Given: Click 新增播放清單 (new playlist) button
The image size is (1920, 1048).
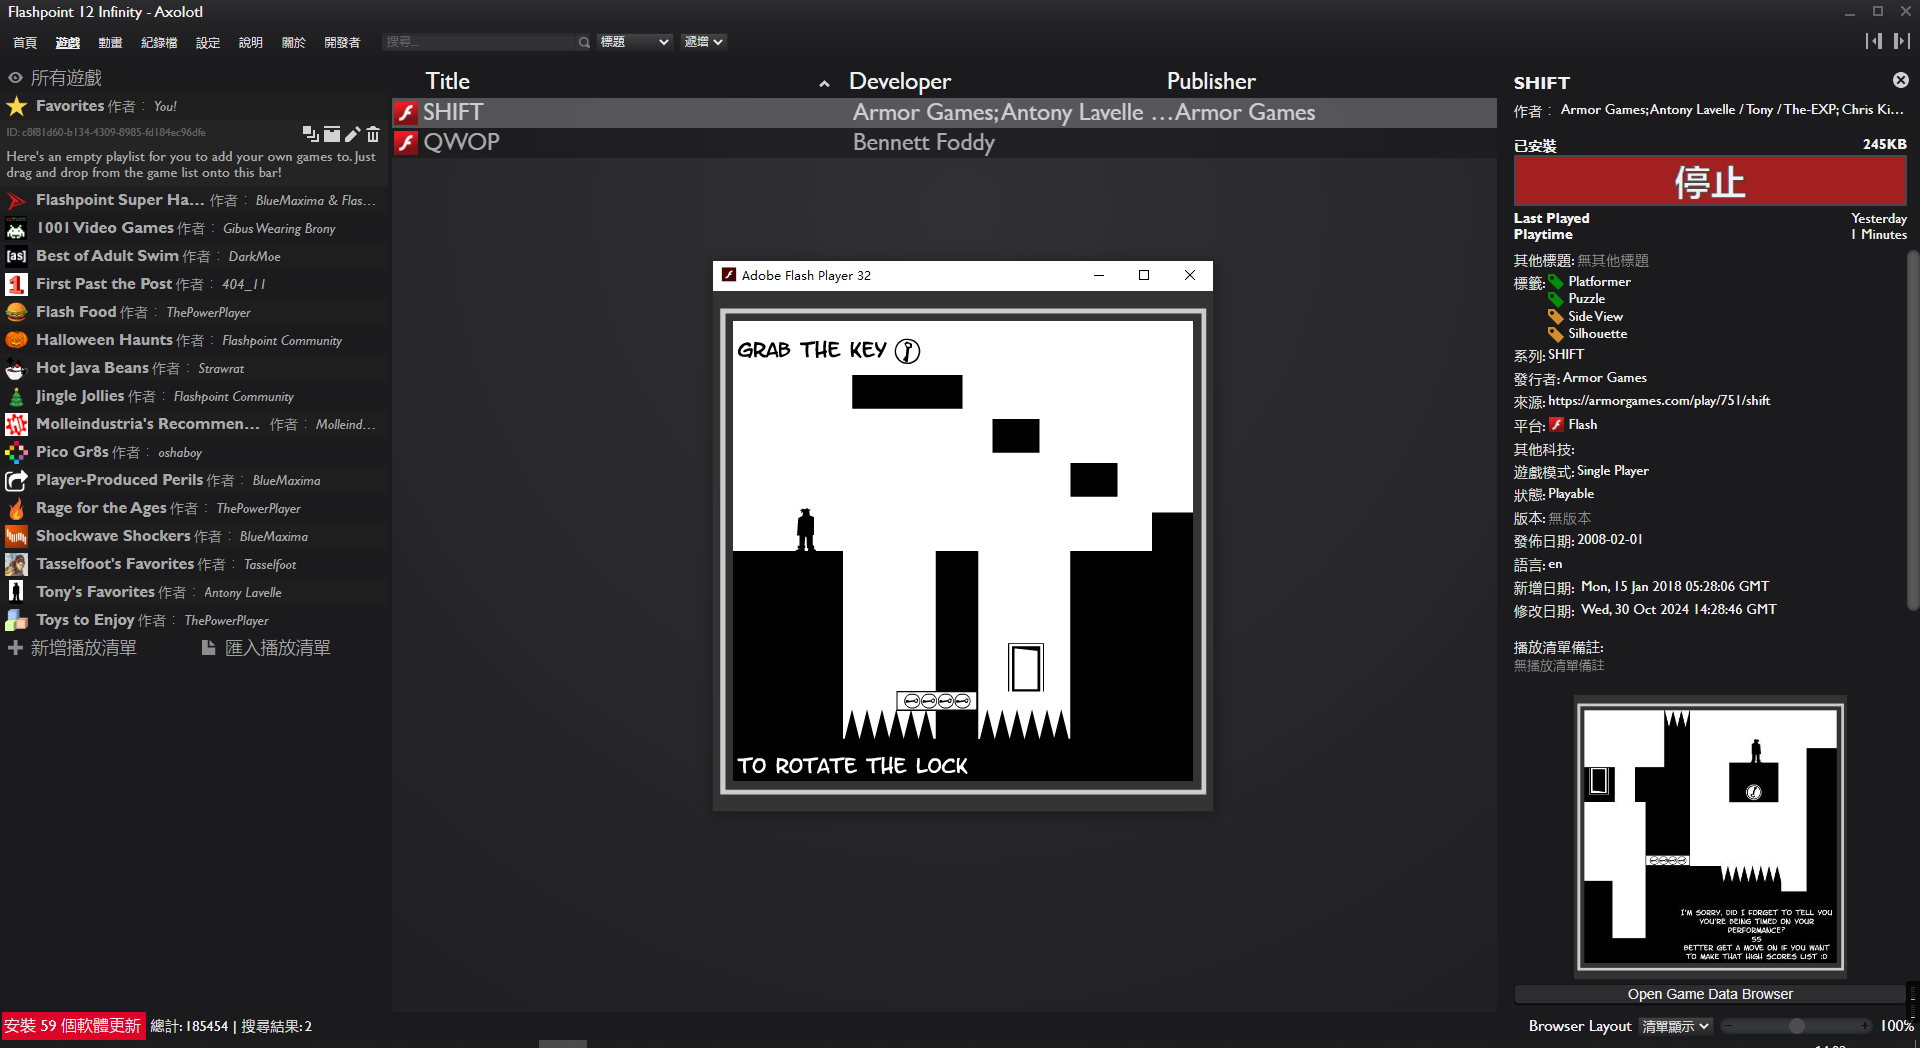Looking at the screenshot, I should pyautogui.click(x=72, y=648).
